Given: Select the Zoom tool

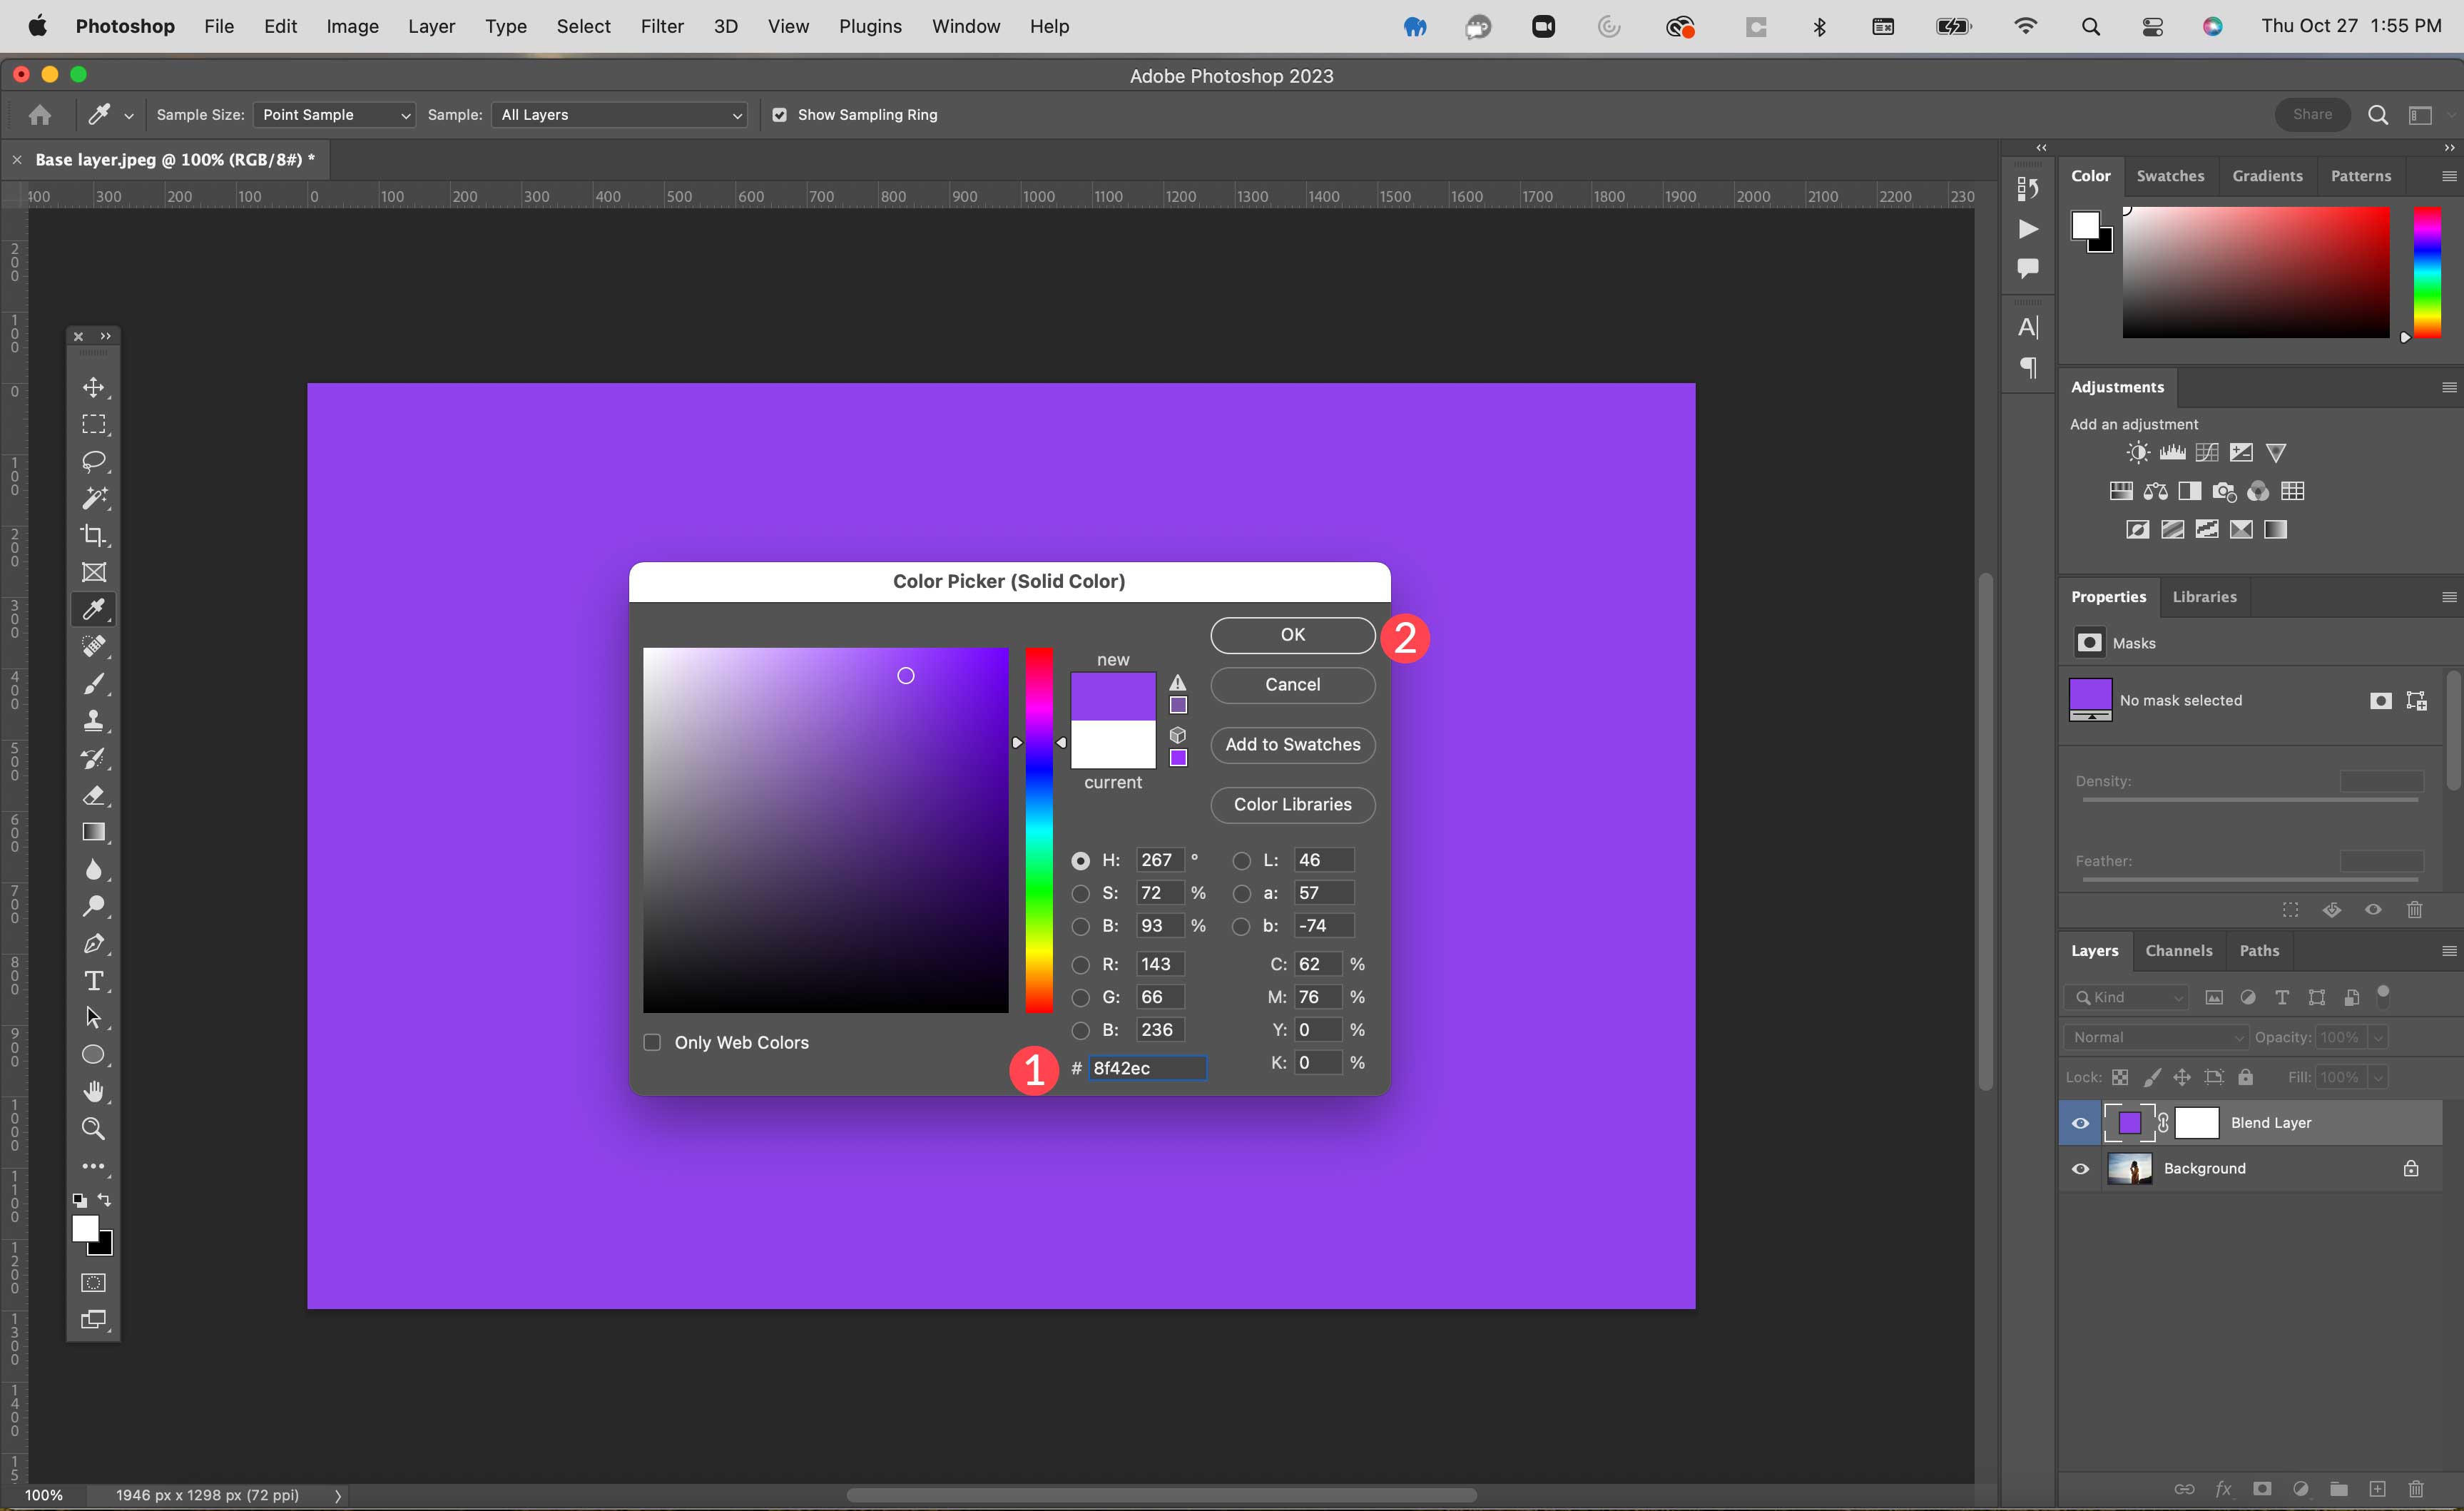Looking at the screenshot, I should (x=93, y=1127).
